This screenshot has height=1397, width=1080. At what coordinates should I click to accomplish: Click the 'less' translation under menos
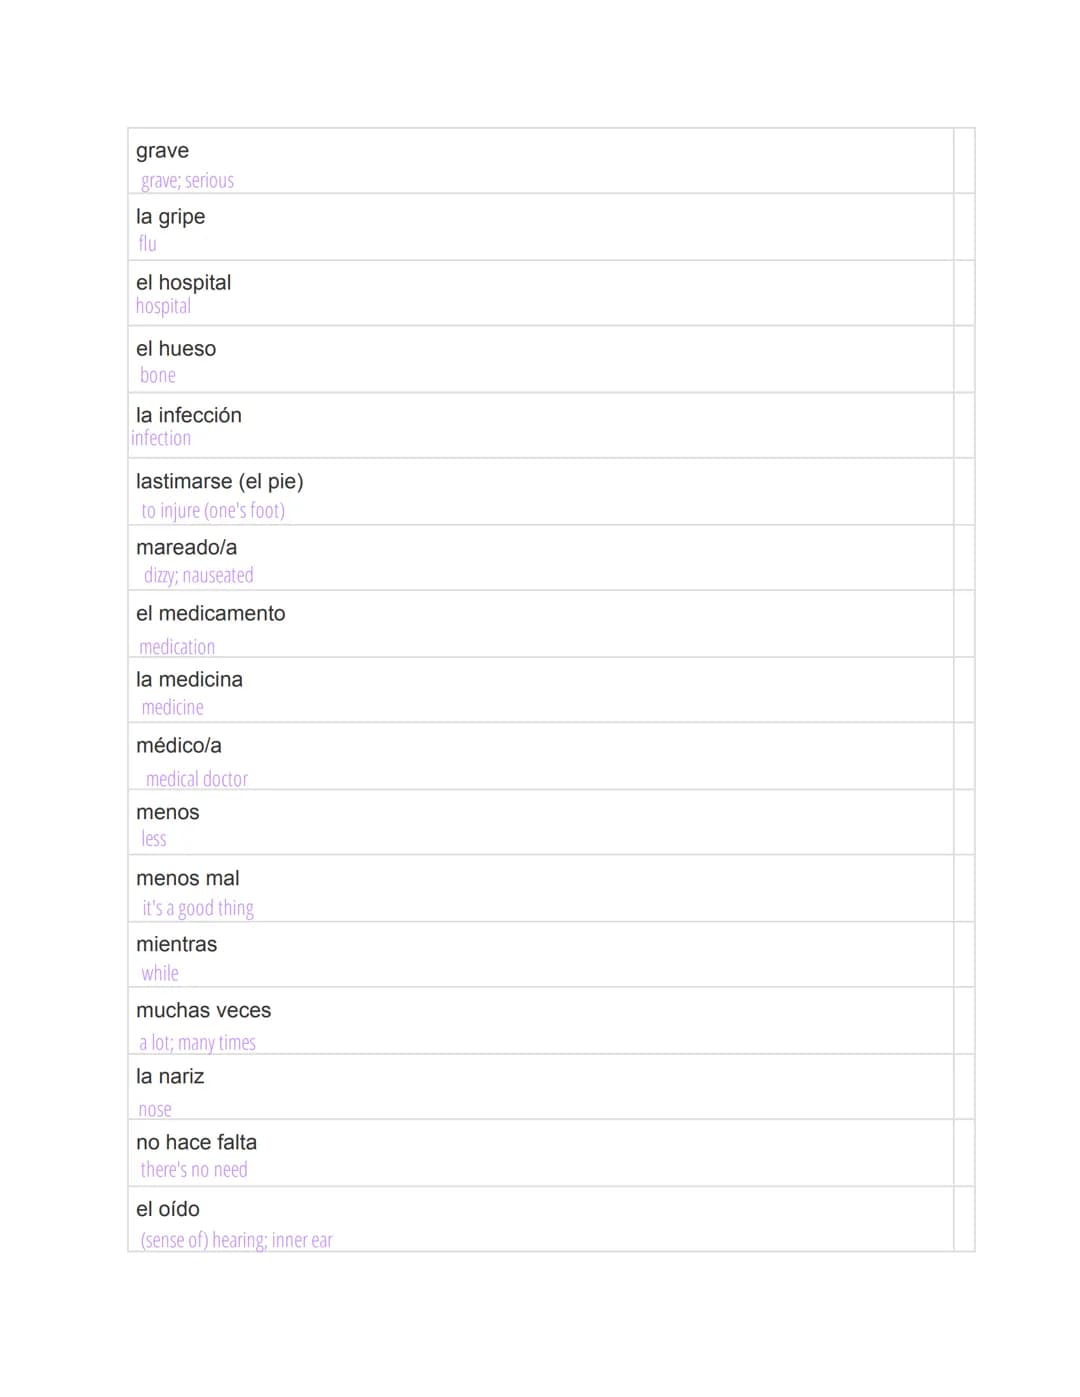(154, 838)
